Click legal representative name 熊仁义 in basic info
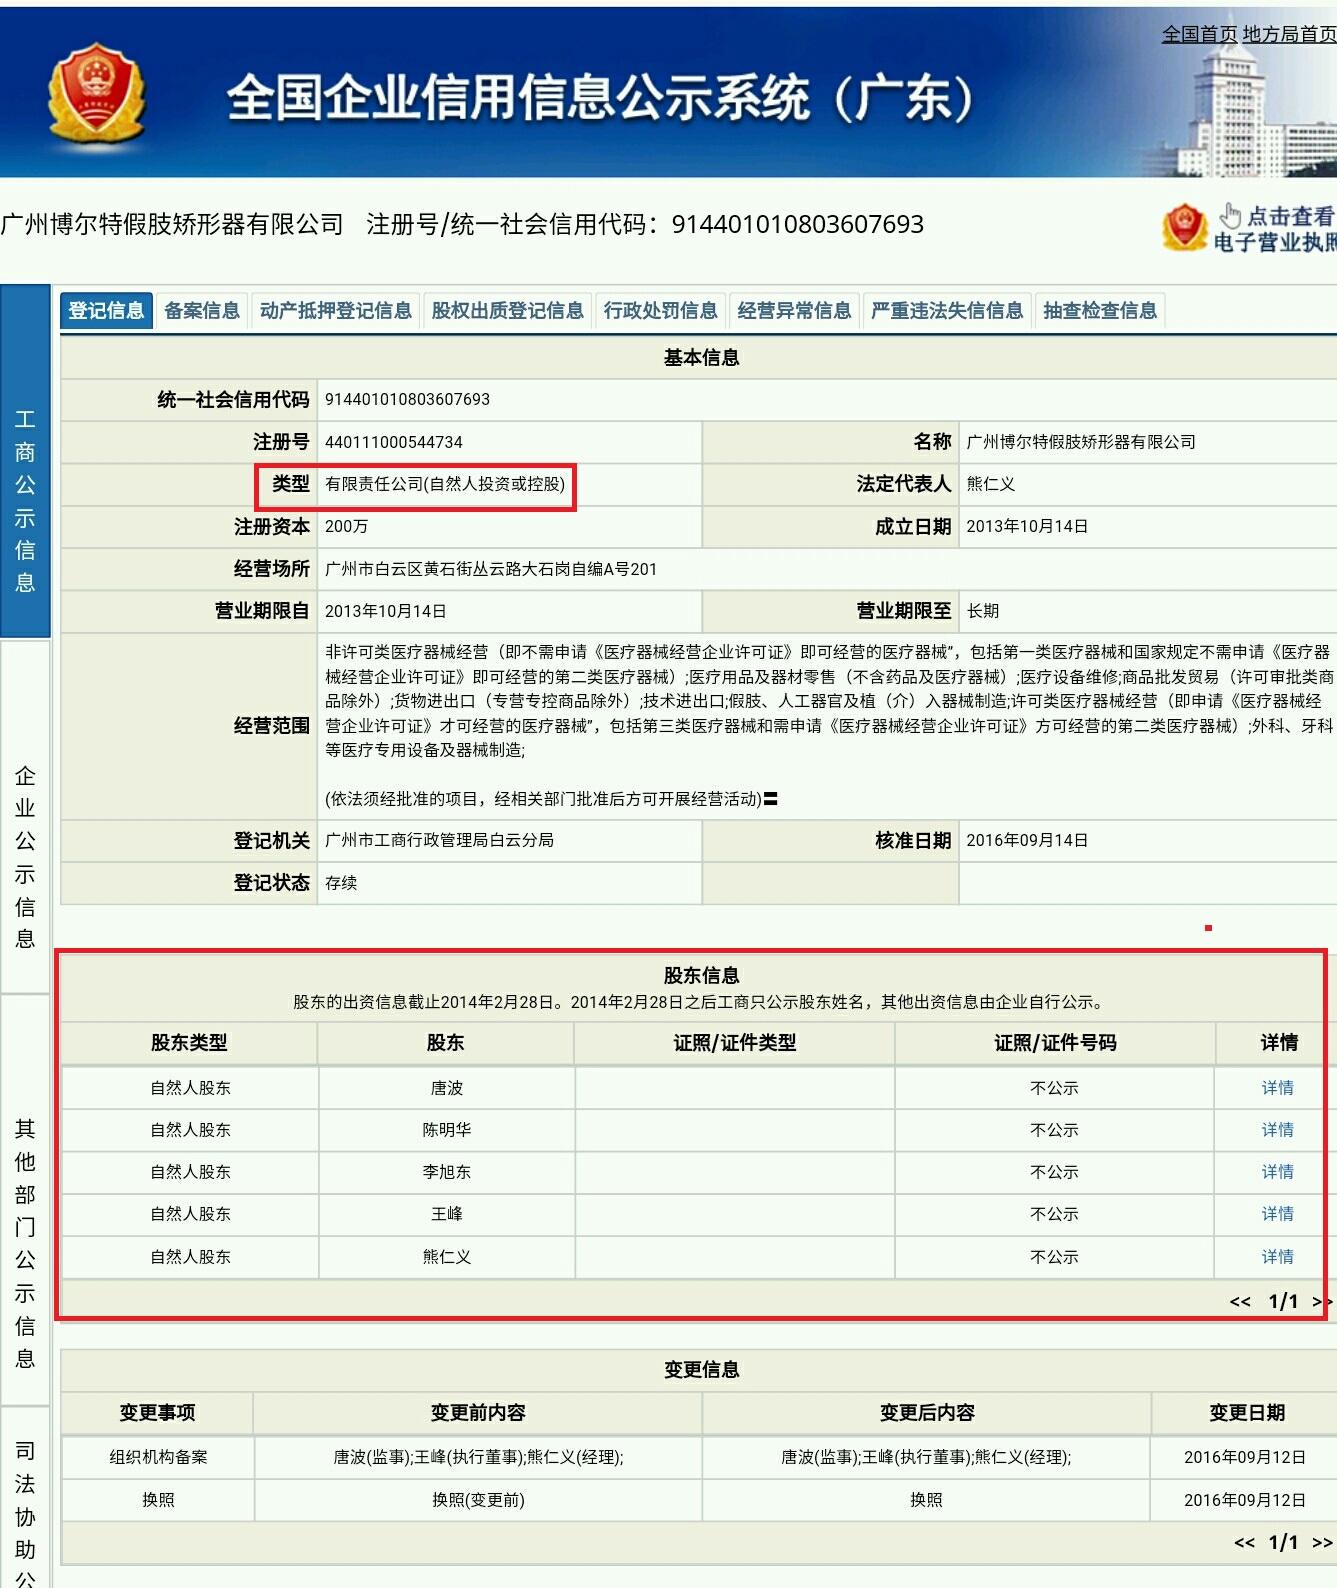1337x1588 pixels. pos(991,484)
